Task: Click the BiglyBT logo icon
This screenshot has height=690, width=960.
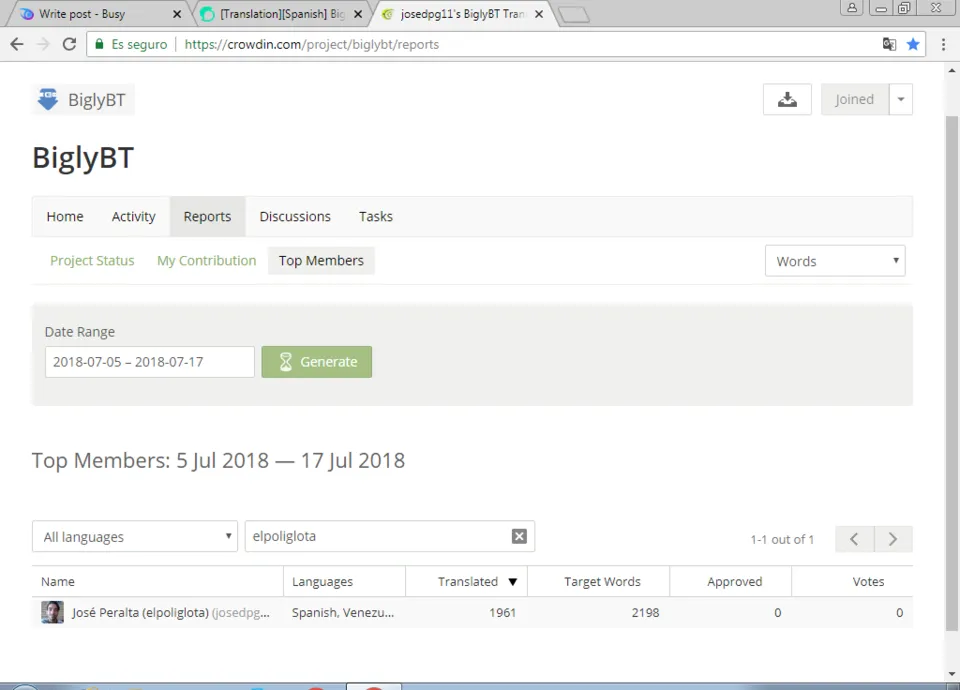Action: click(48, 99)
